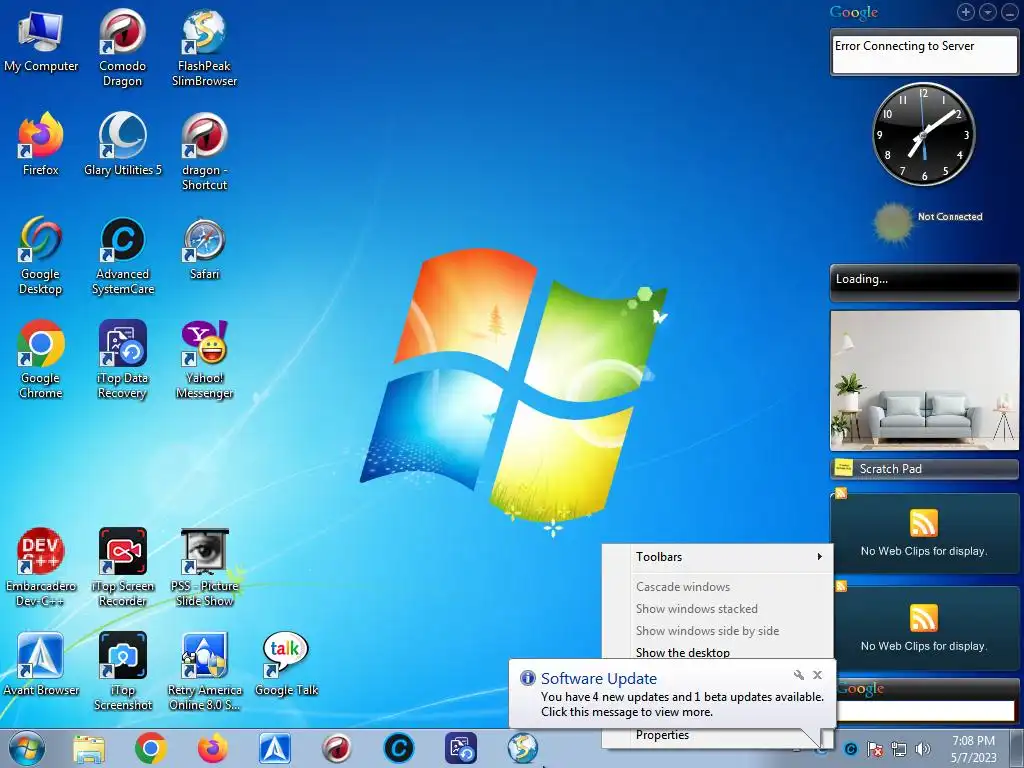Open the Windows Start button
Viewport: 1024px width, 768px height.
click(27, 748)
